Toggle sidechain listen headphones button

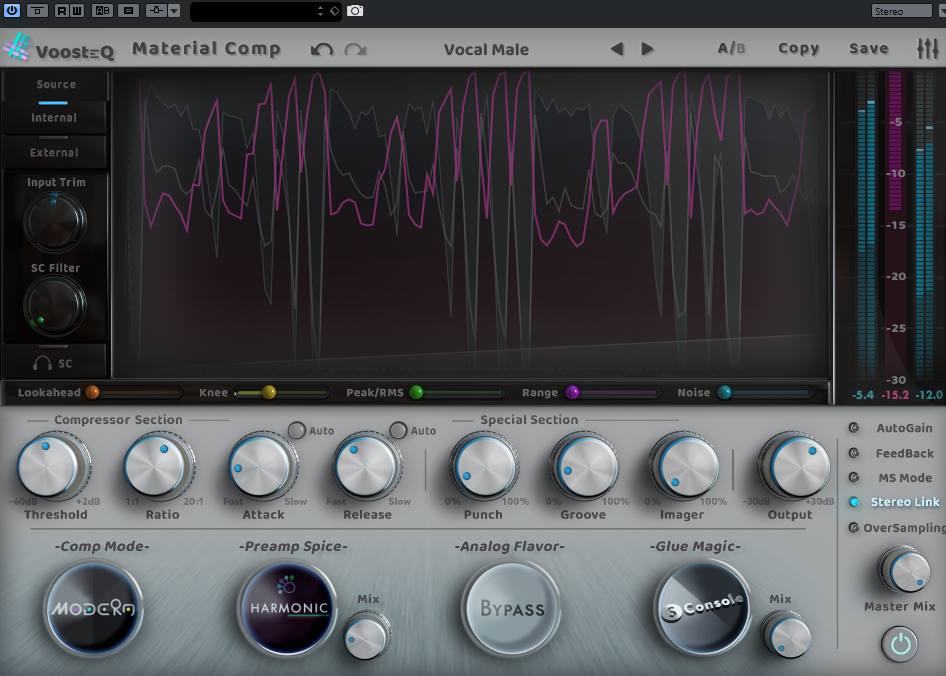point(53,363)
